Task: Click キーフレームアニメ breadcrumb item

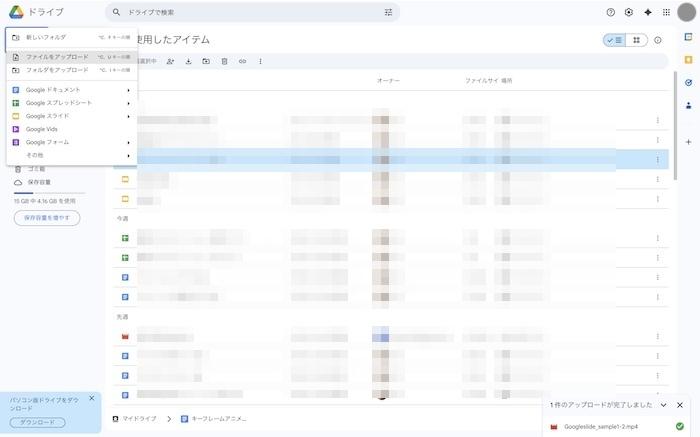Action: (214, 419)
